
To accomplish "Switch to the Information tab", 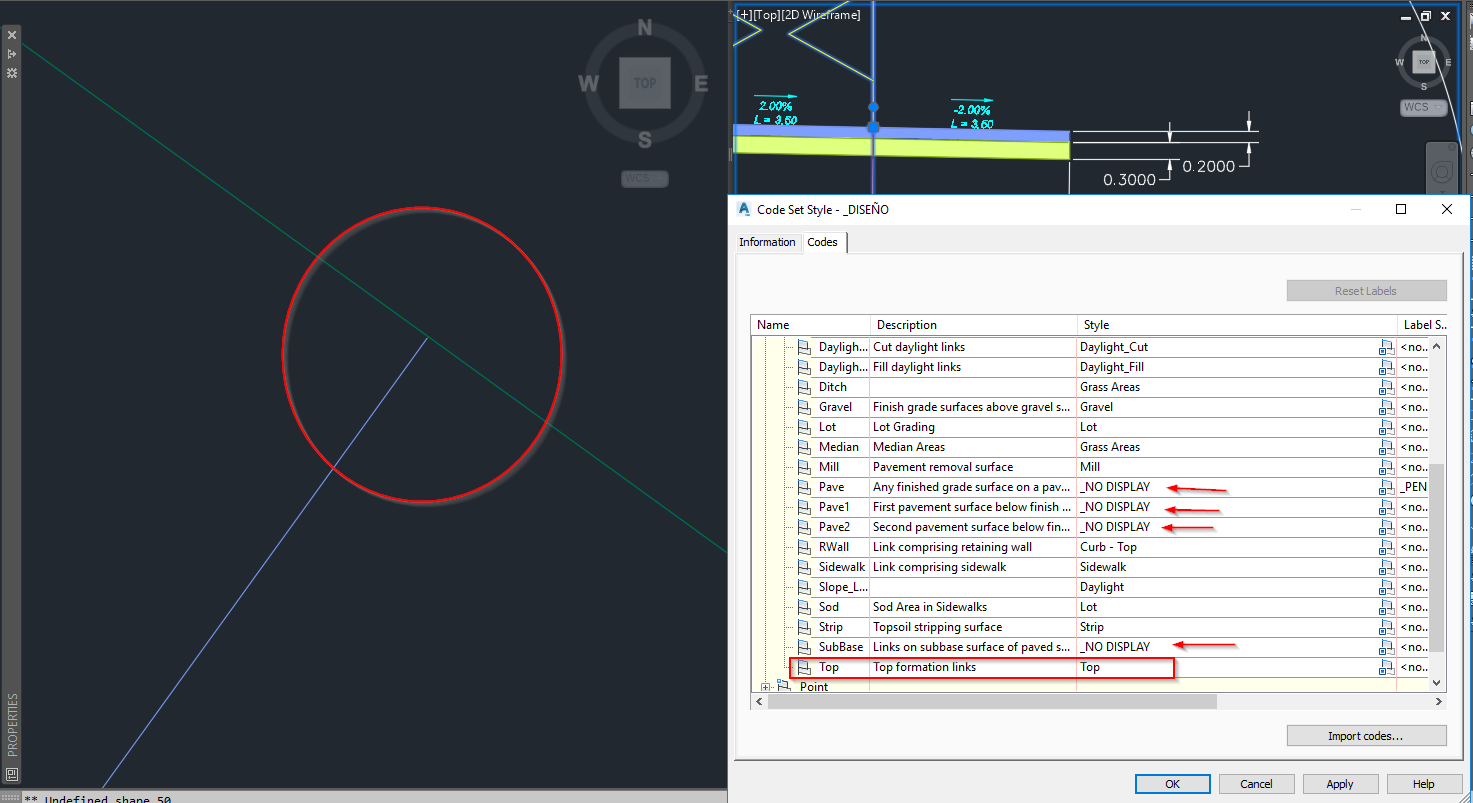I will tap(767, 242).
